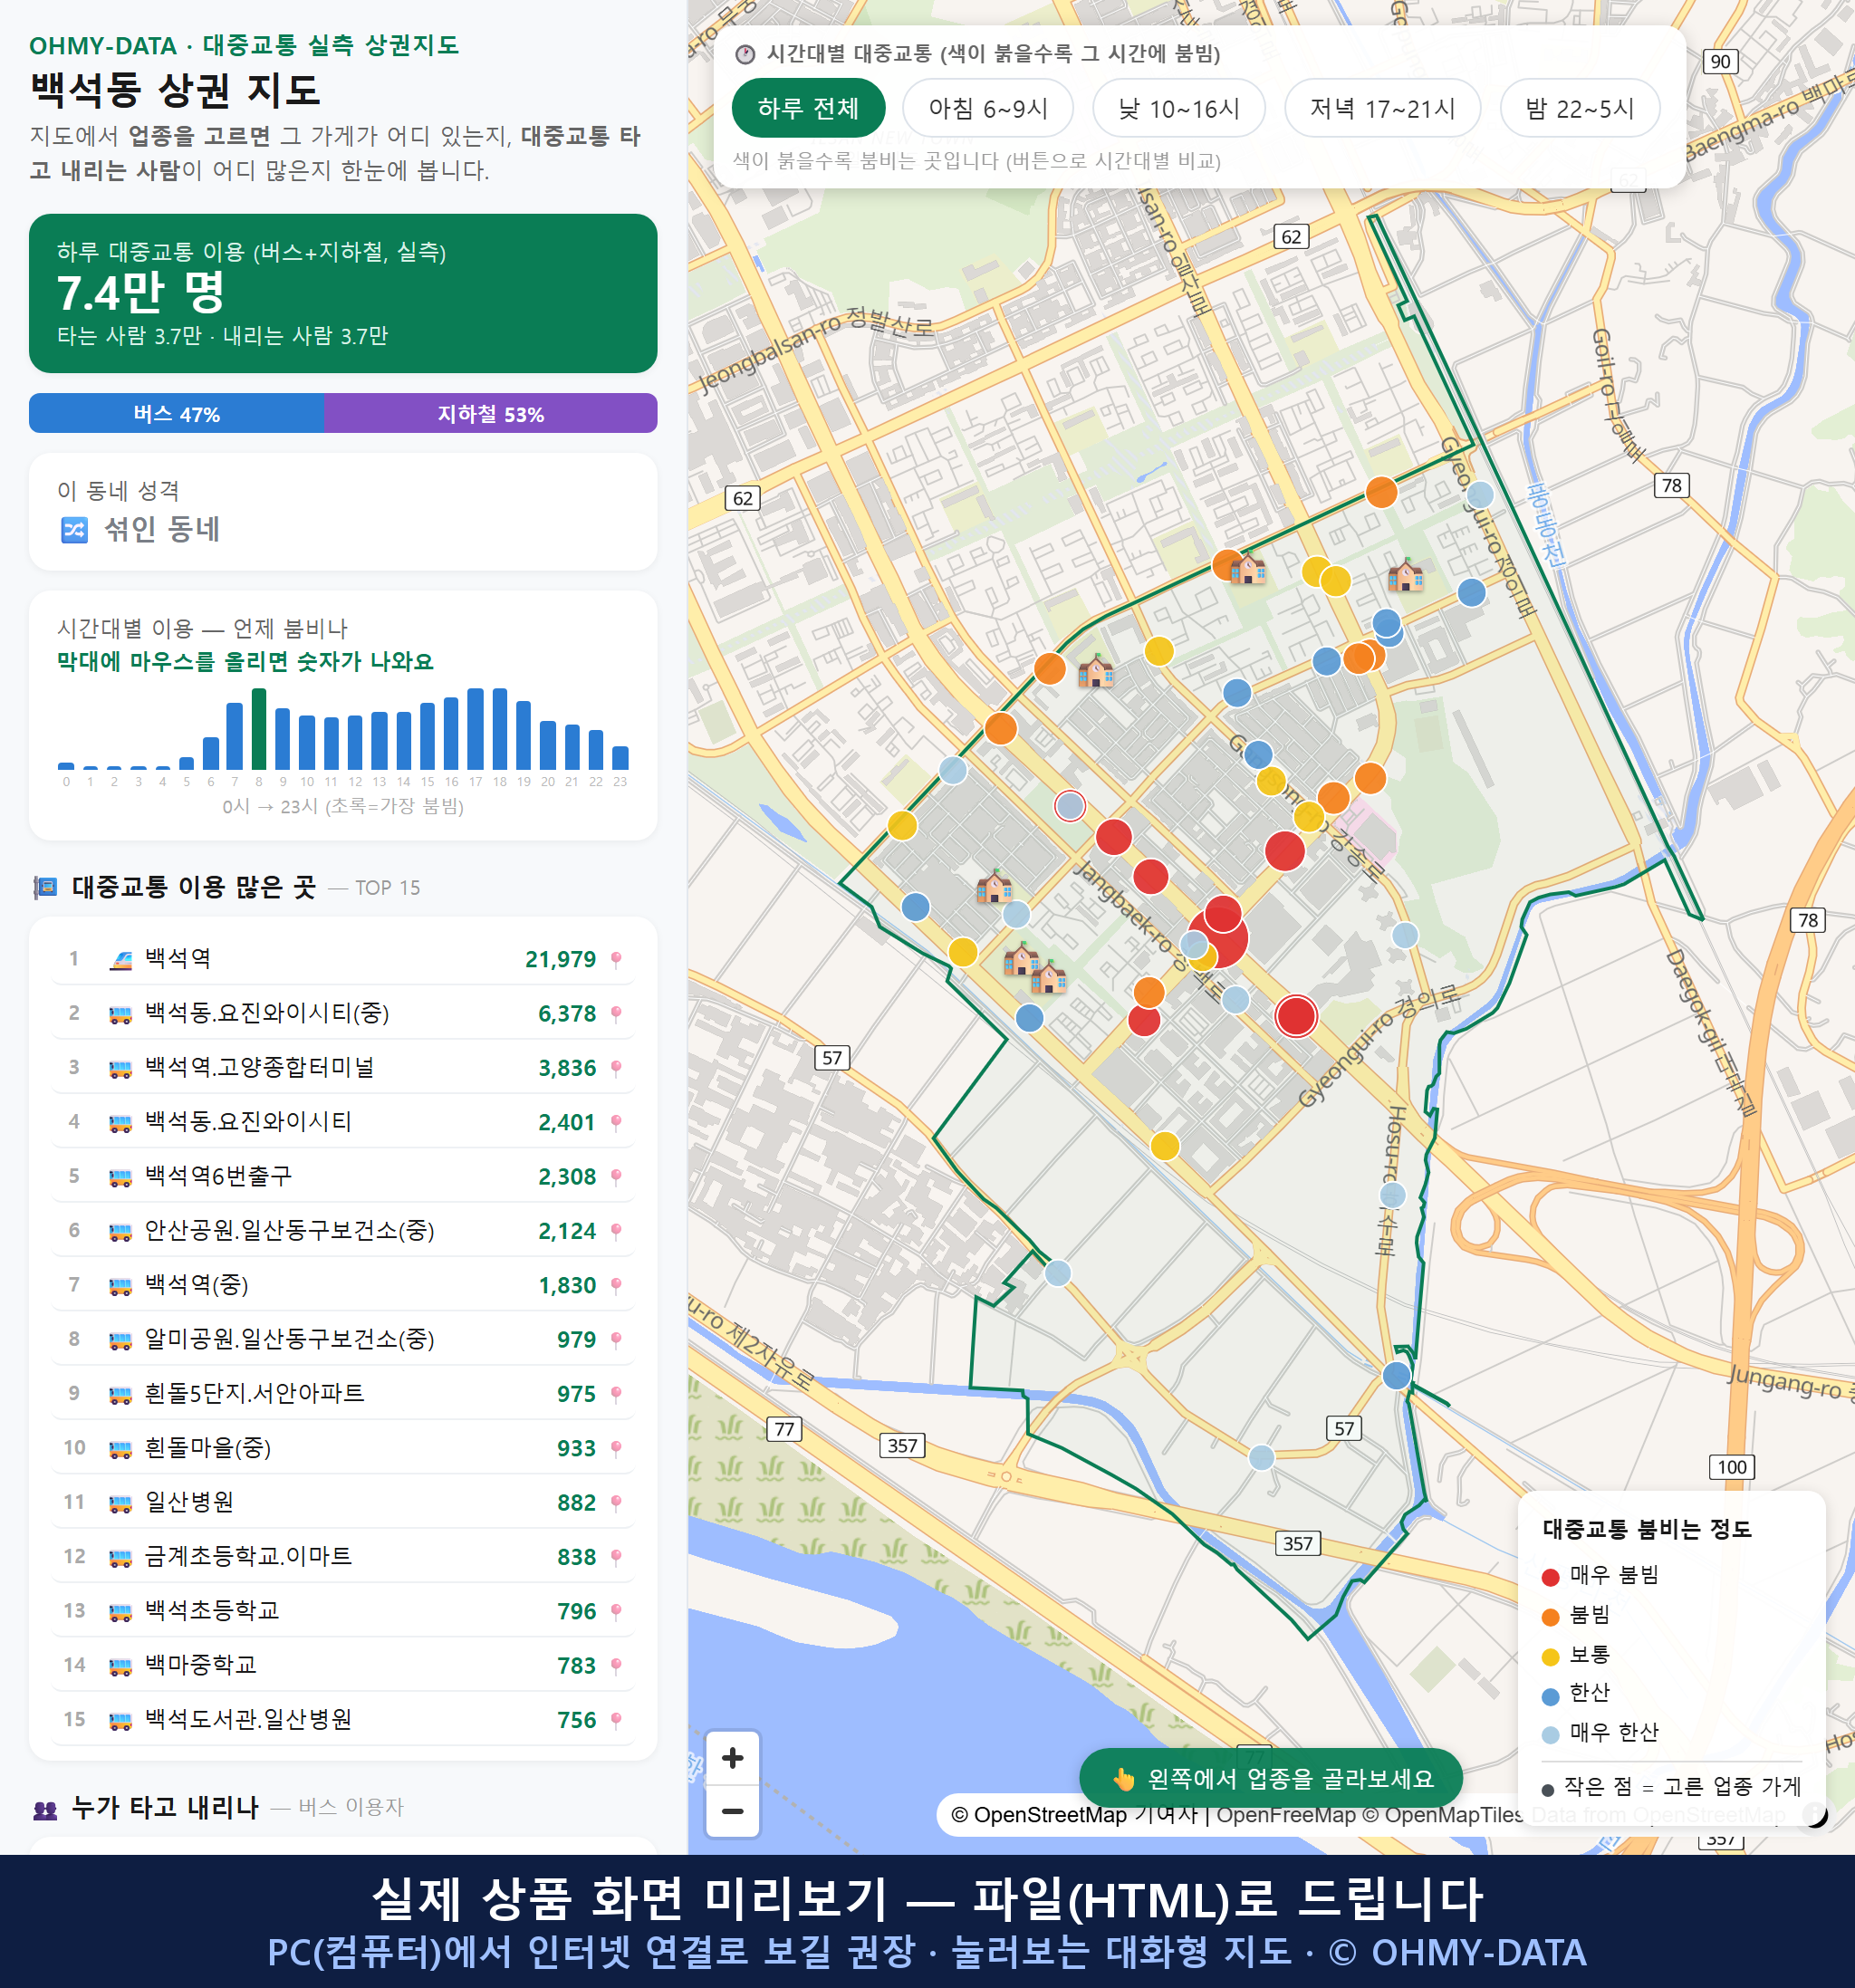Click the bus icon of 일산병원 row

click(121, 1503)
